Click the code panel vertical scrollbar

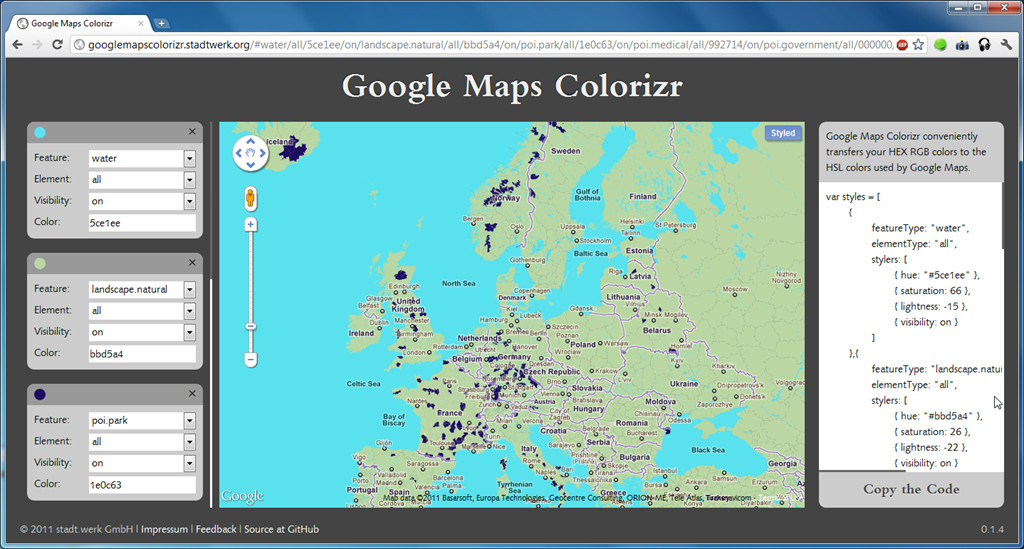point(1002,215)
